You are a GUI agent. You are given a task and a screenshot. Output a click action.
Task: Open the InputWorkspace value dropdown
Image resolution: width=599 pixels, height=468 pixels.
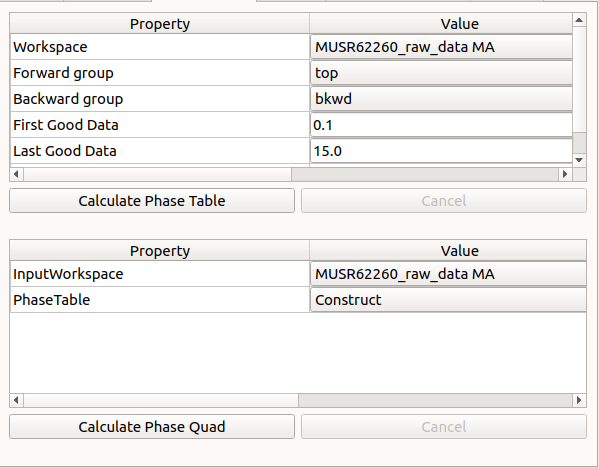[x=448, y=274]
